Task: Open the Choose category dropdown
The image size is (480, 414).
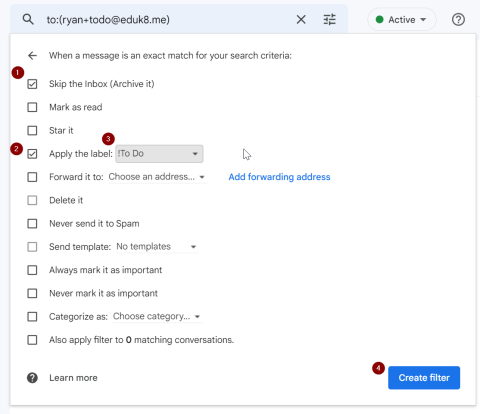Action: pyautogui.click(x=157, y=316)
